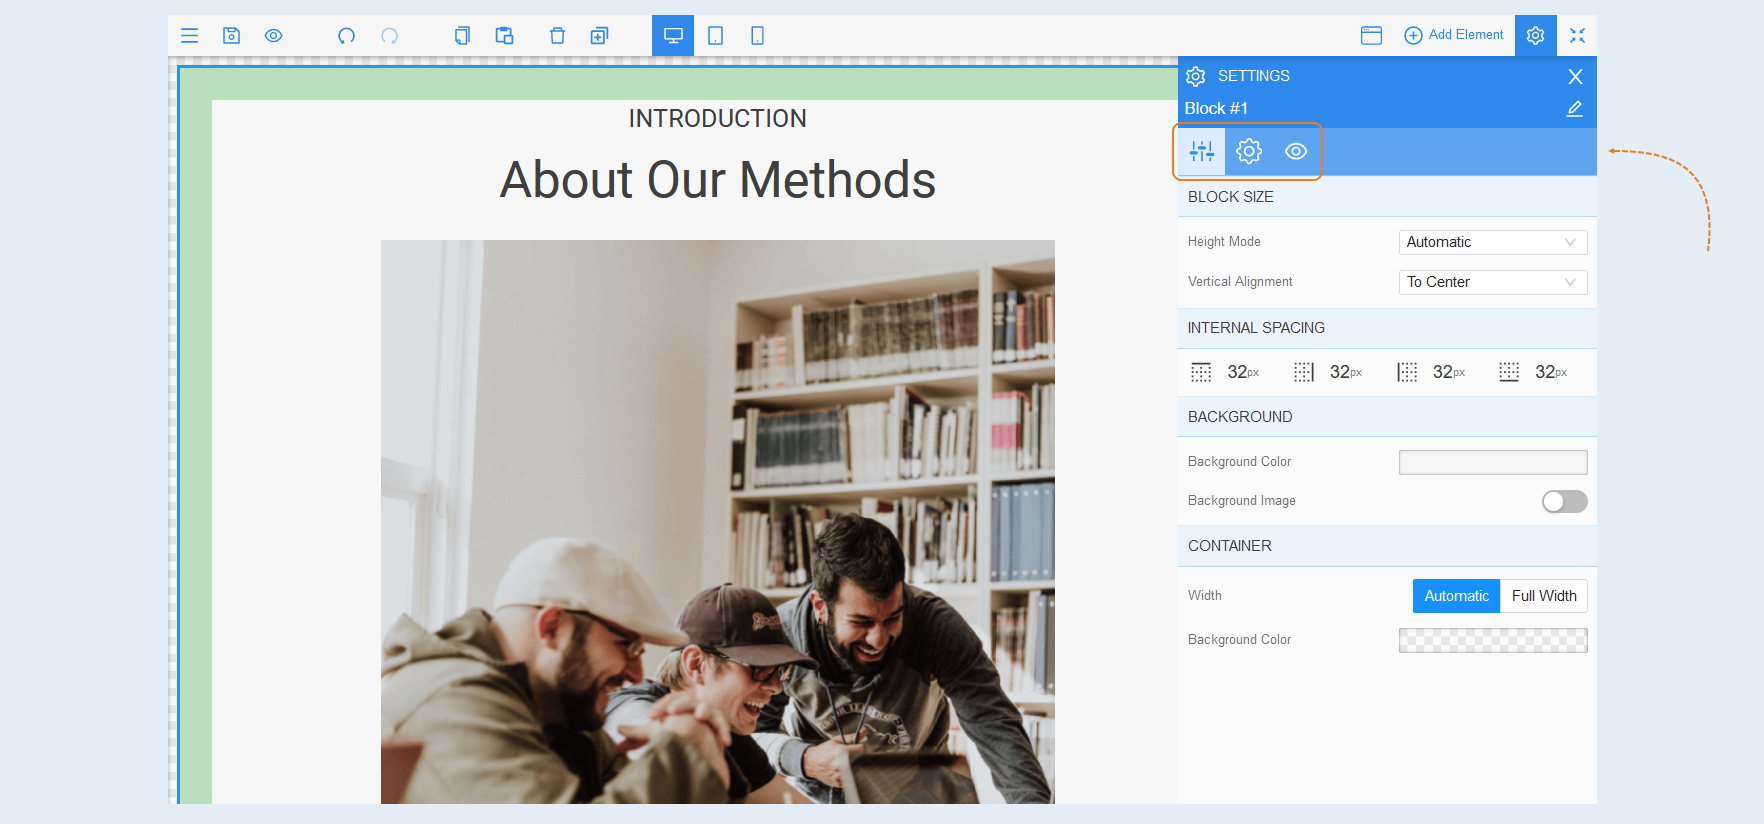Click the Add Element button

click(x=1453, y=35)
